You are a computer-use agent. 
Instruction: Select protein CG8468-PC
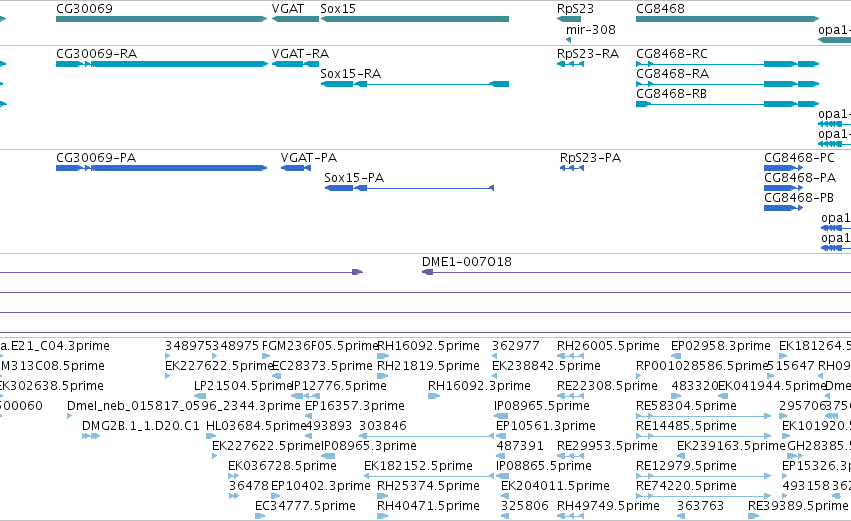(783, 168)
